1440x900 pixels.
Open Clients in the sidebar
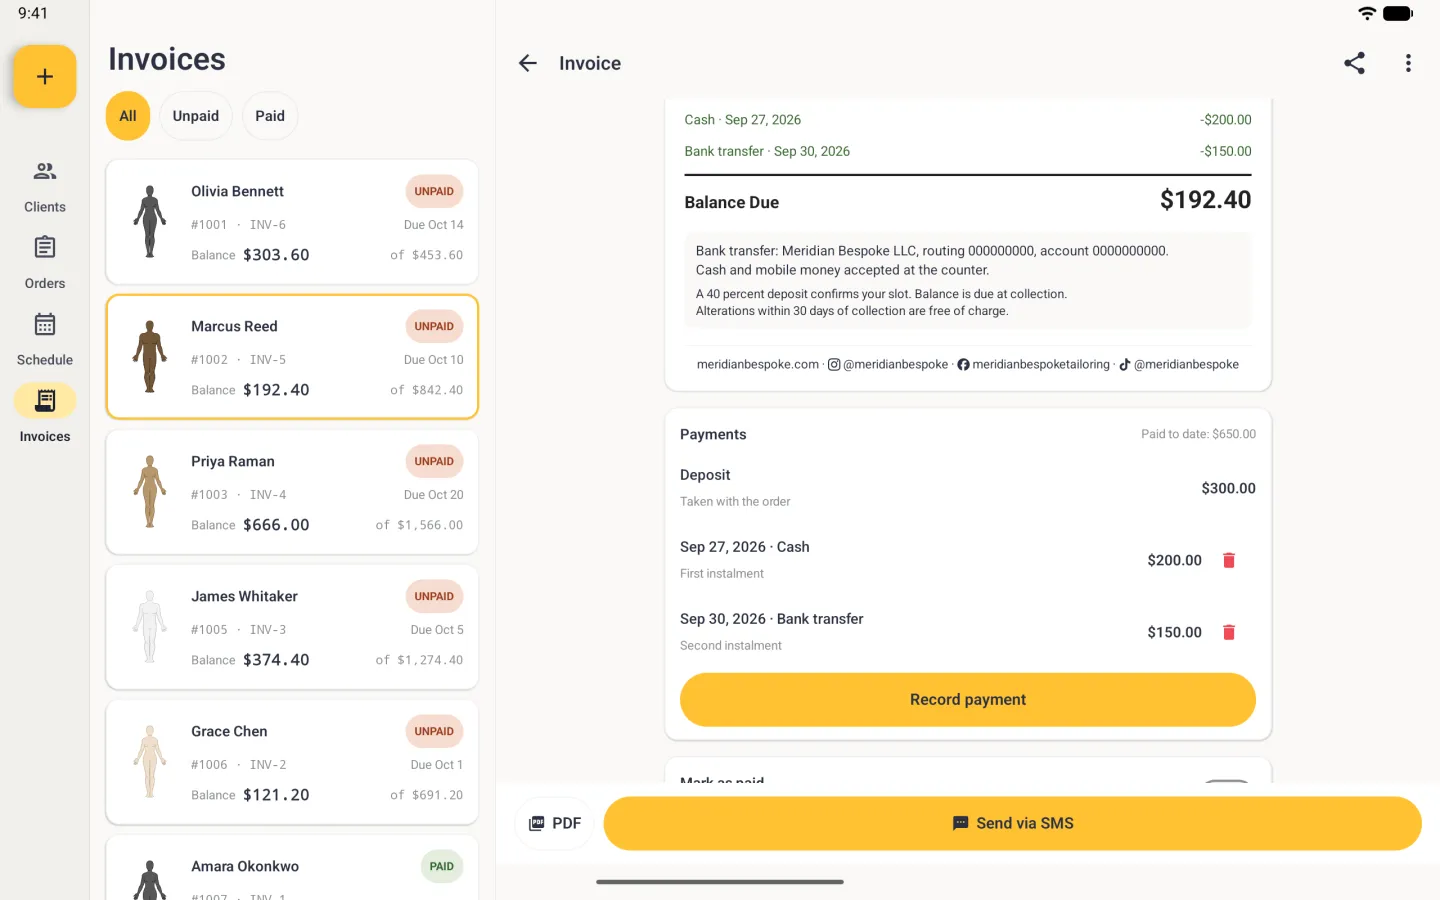45,187
